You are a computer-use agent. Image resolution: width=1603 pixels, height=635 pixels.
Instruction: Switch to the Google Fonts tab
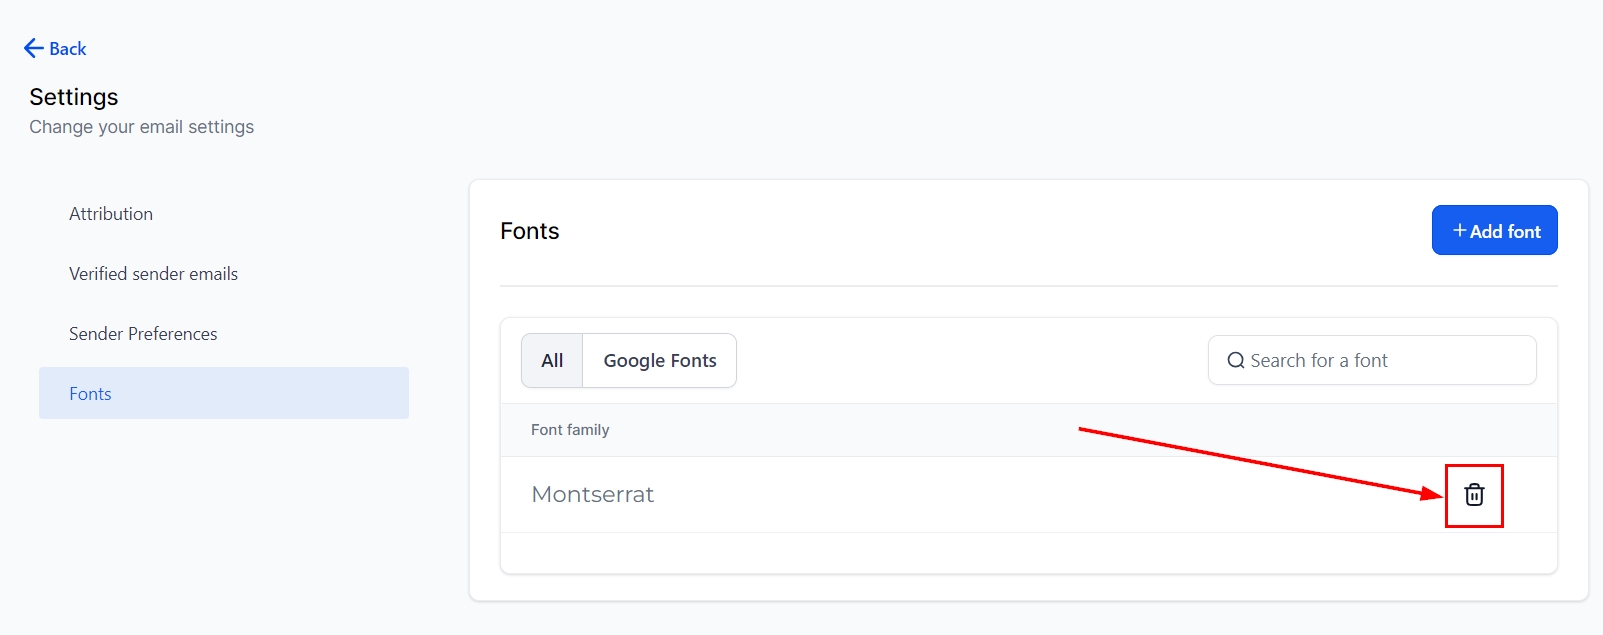[660, 361]
